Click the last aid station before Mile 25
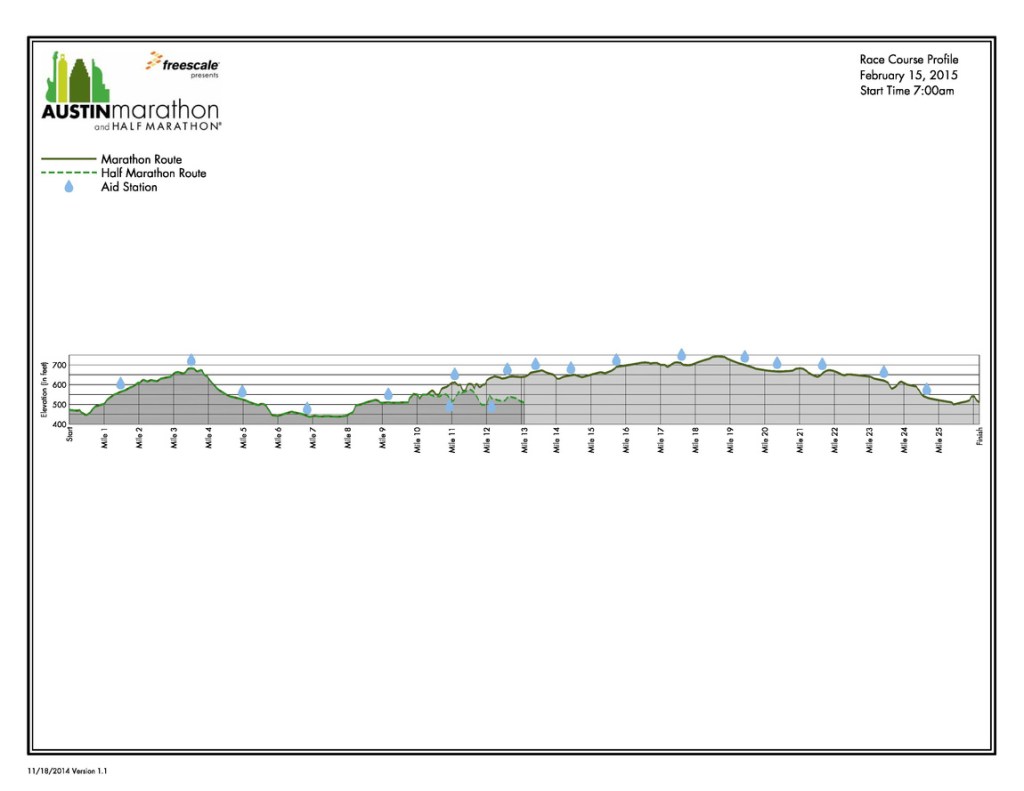 (x=926, y=389)
